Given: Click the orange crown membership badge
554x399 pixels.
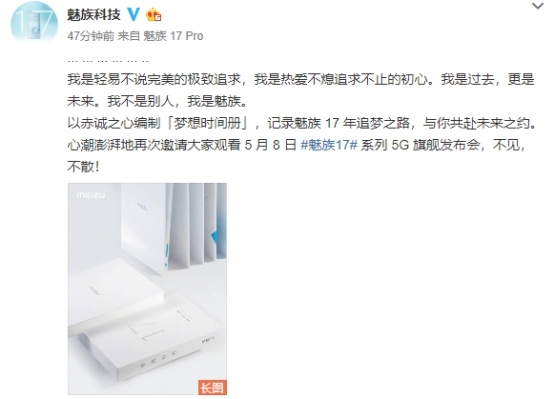Looking at the screenshot, I should click(x=154, y=15).
